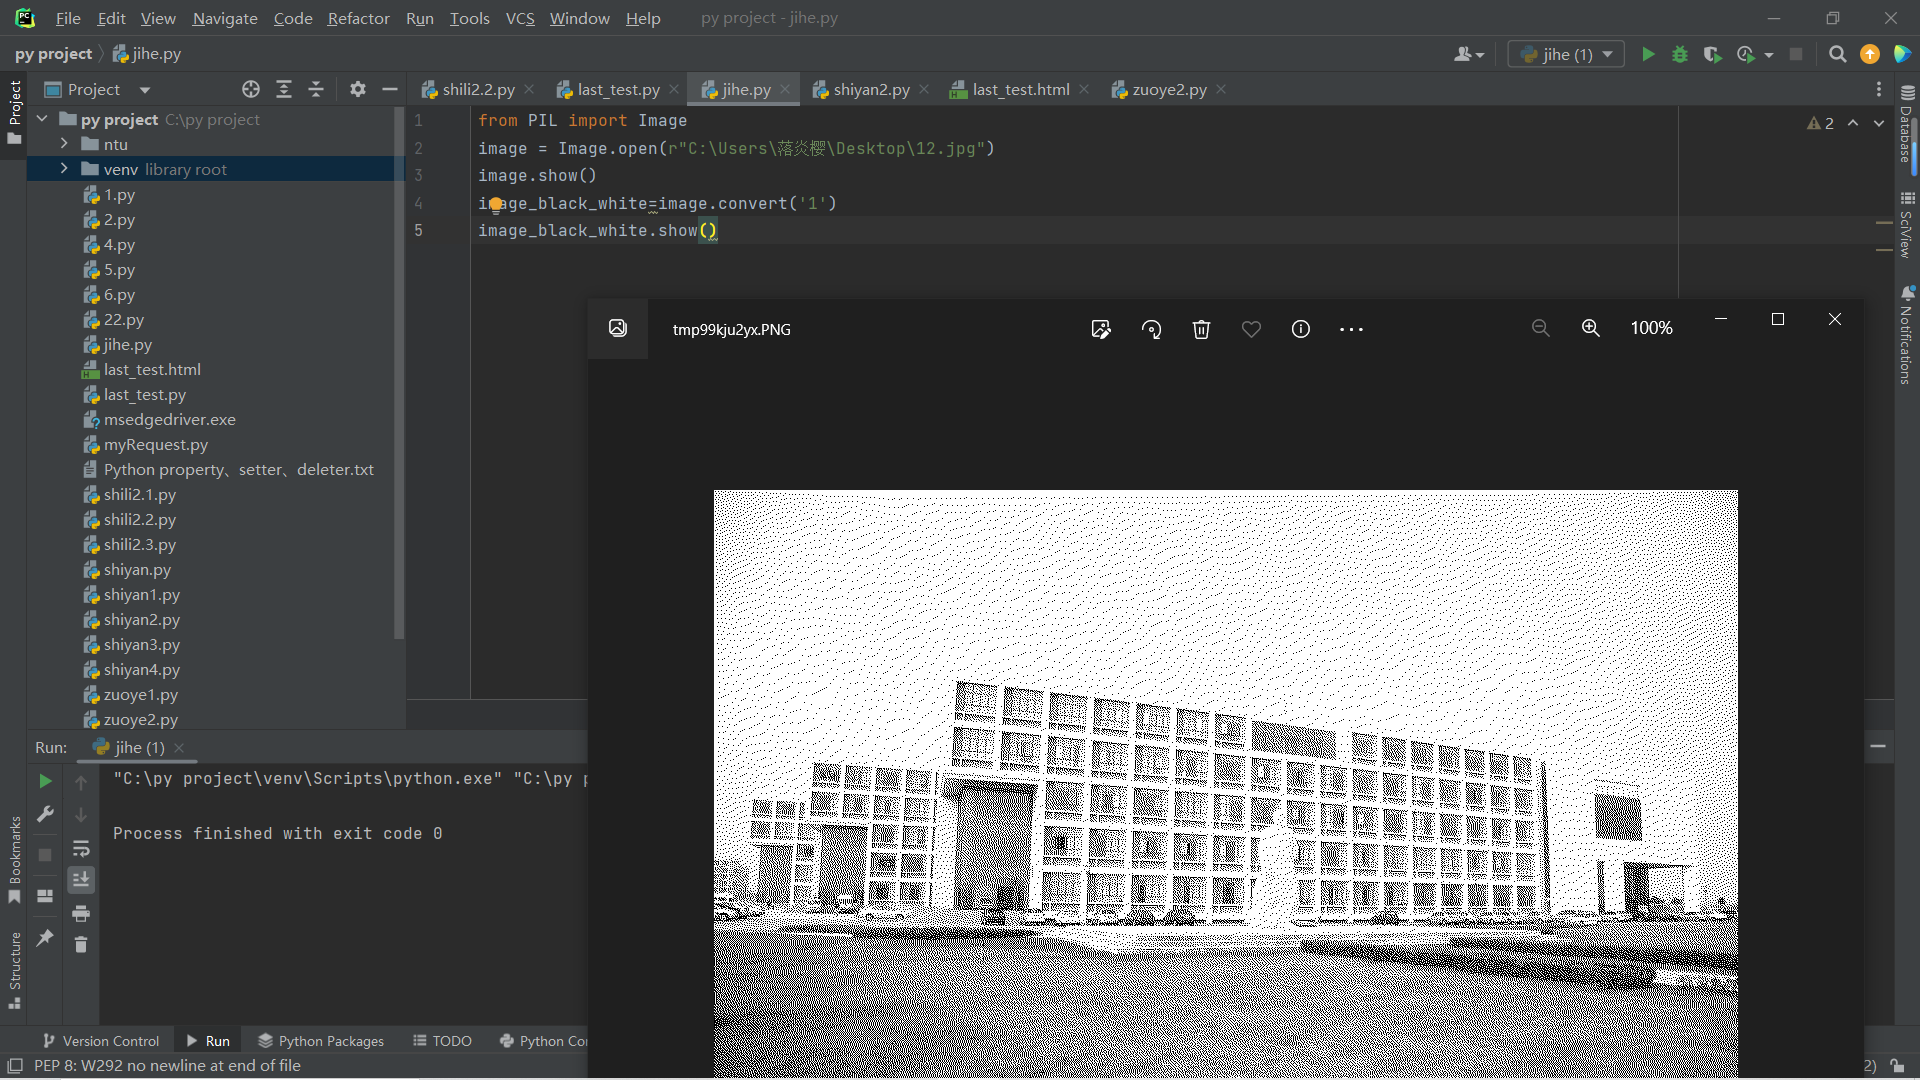This screenshot has height=1080, width=1920.
Task: Run the jihe script with the green play button
Action: (1648, 55)
